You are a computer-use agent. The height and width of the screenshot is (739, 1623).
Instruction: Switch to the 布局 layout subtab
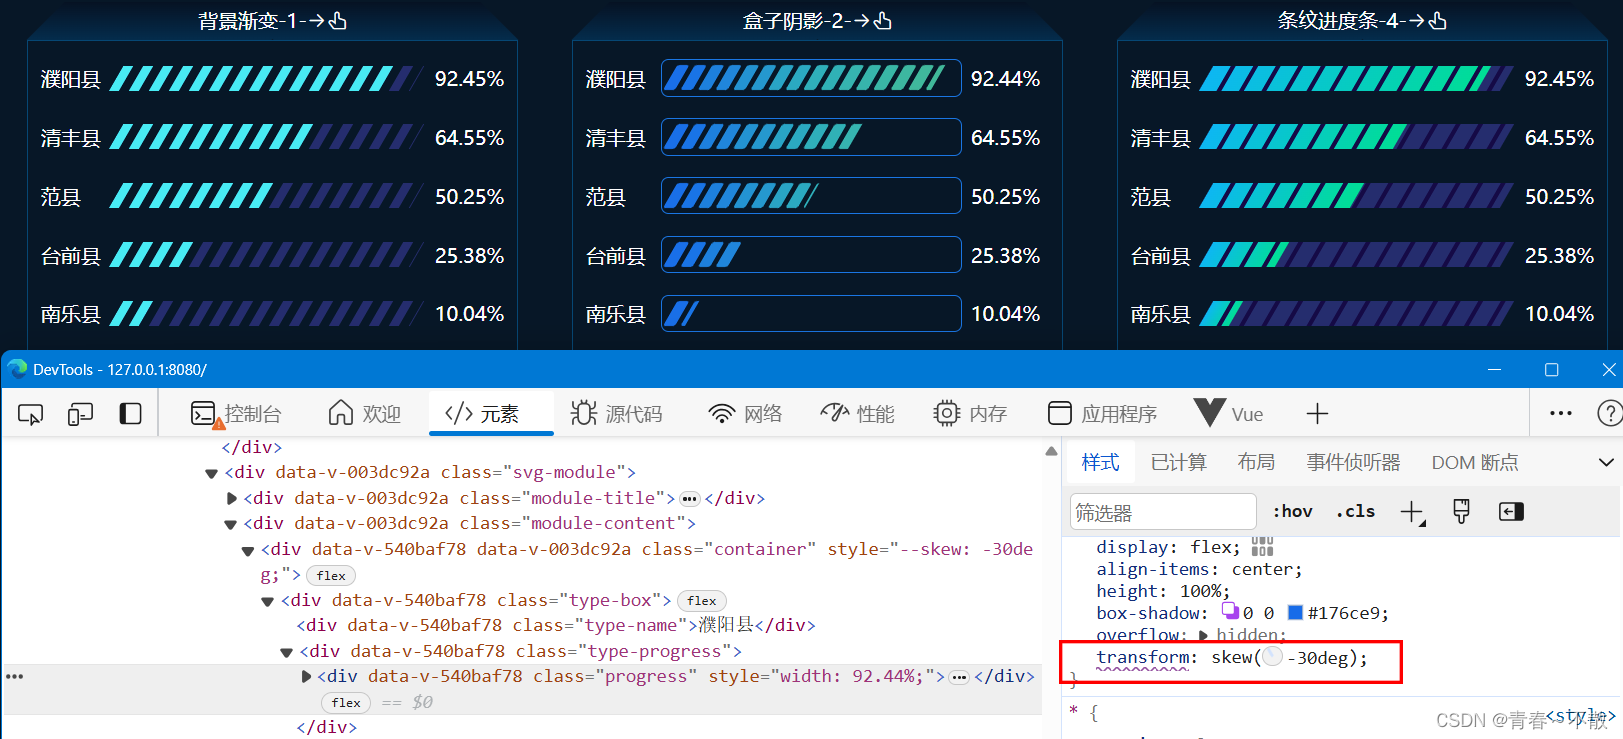point(1256,463)
